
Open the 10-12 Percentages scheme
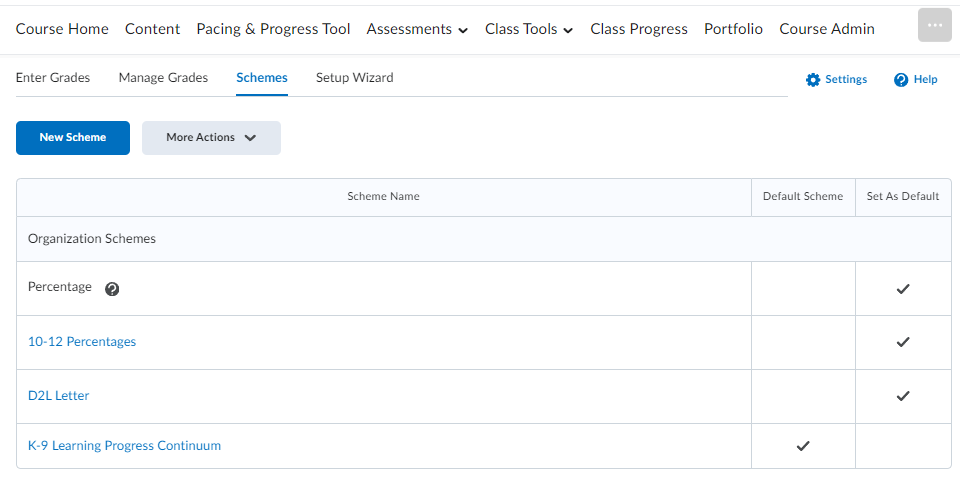tap(82, 342)
